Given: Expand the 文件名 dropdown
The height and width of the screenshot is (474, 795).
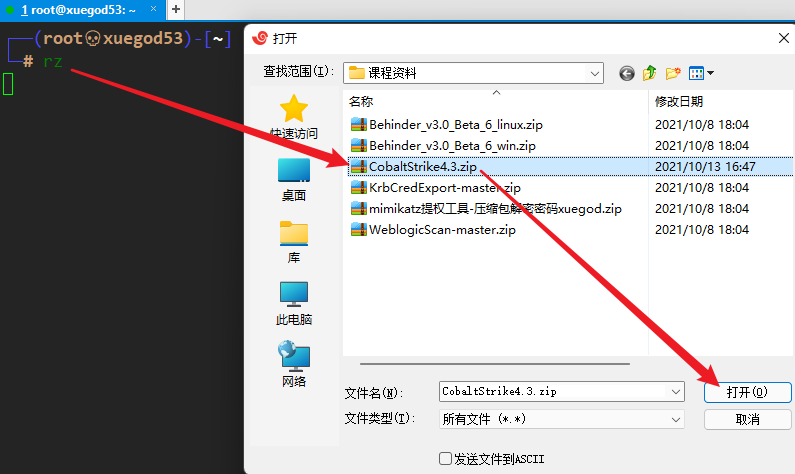Looking at the screenshot, I should tap(675, 391).
